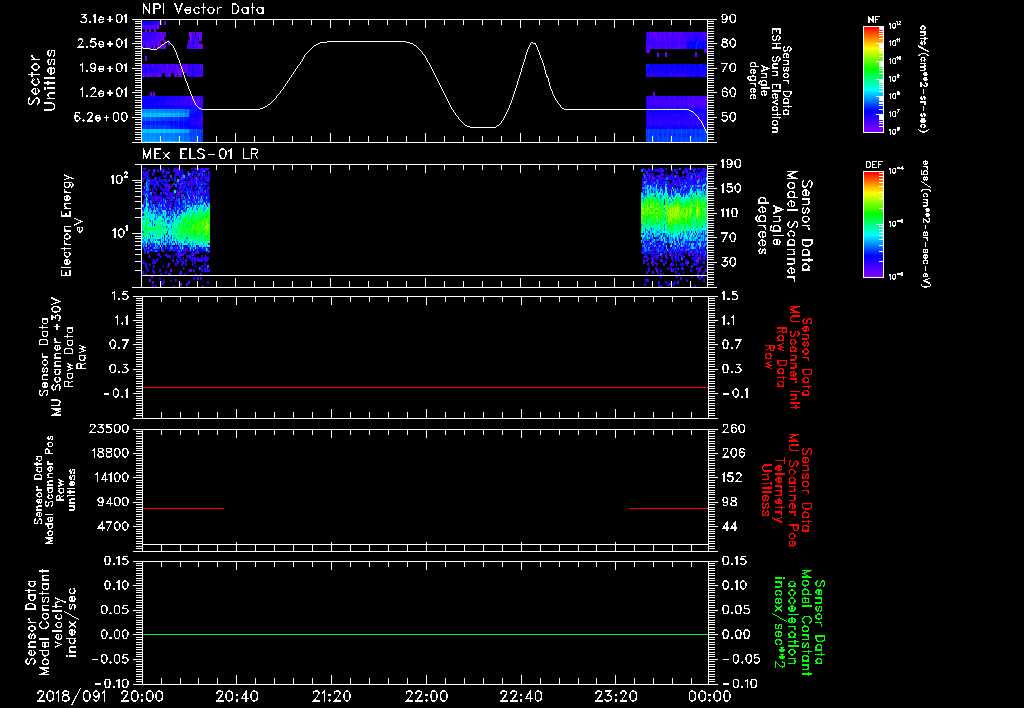This screenshot has width=1024, height=708.
Task: Click the 'DEF' label above the color bar
Action: coord(874,165)
